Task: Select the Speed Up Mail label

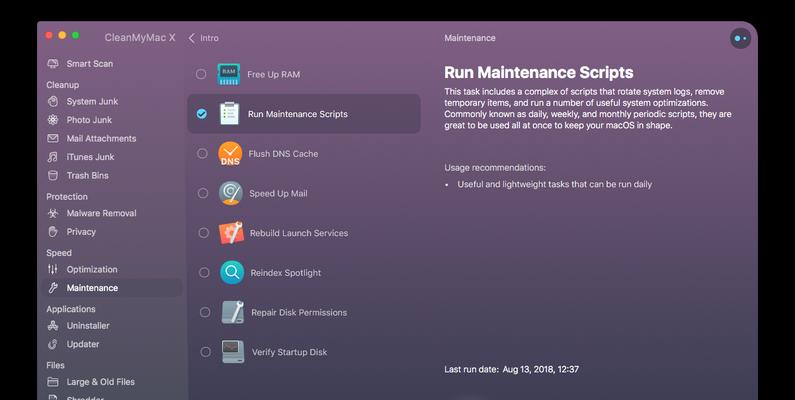Action: click(x=278, y=193)
